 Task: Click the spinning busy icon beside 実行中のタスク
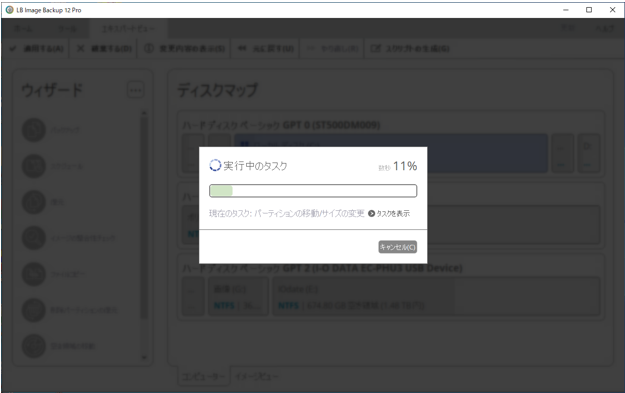pyautogui.click(x=215, y=165)
